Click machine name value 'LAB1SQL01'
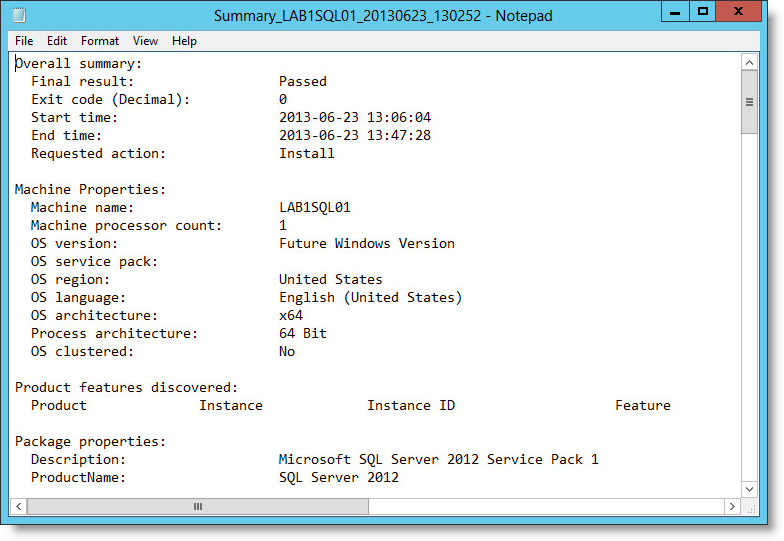Viewport: 784px width, 541px height. click(314, 208)
